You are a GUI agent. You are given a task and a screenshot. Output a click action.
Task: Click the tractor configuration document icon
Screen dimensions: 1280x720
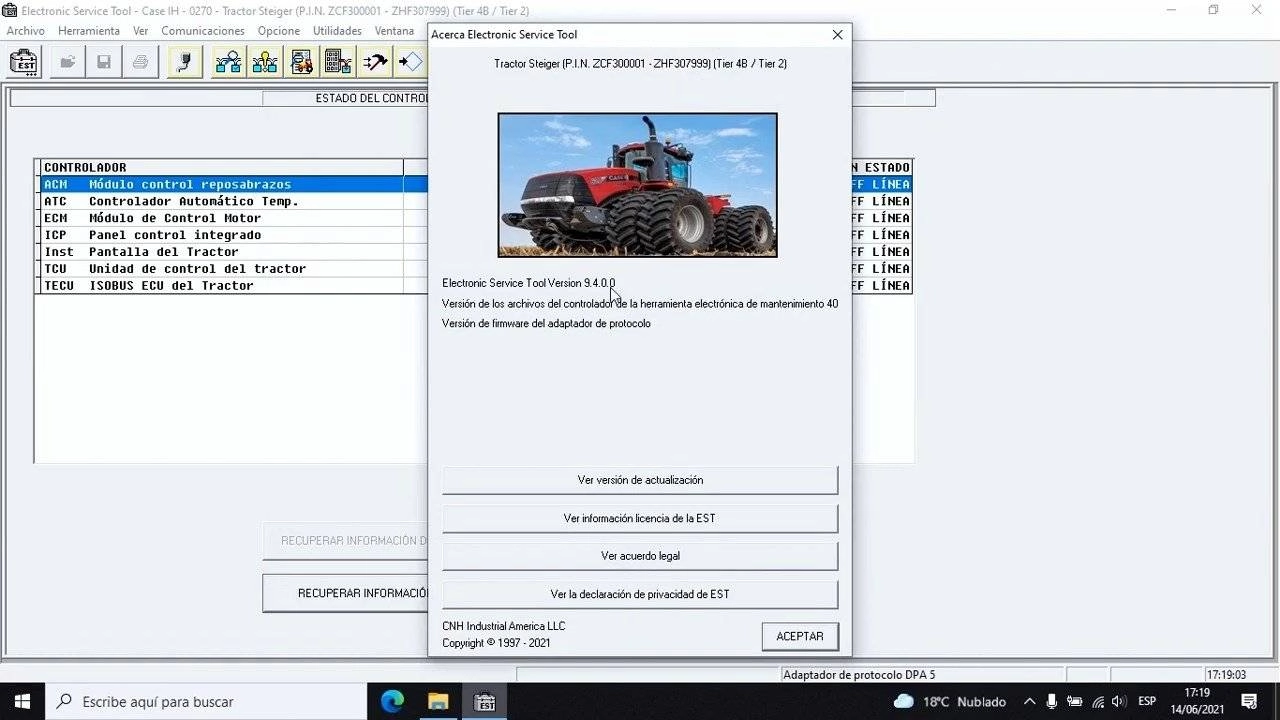[302, 62]
